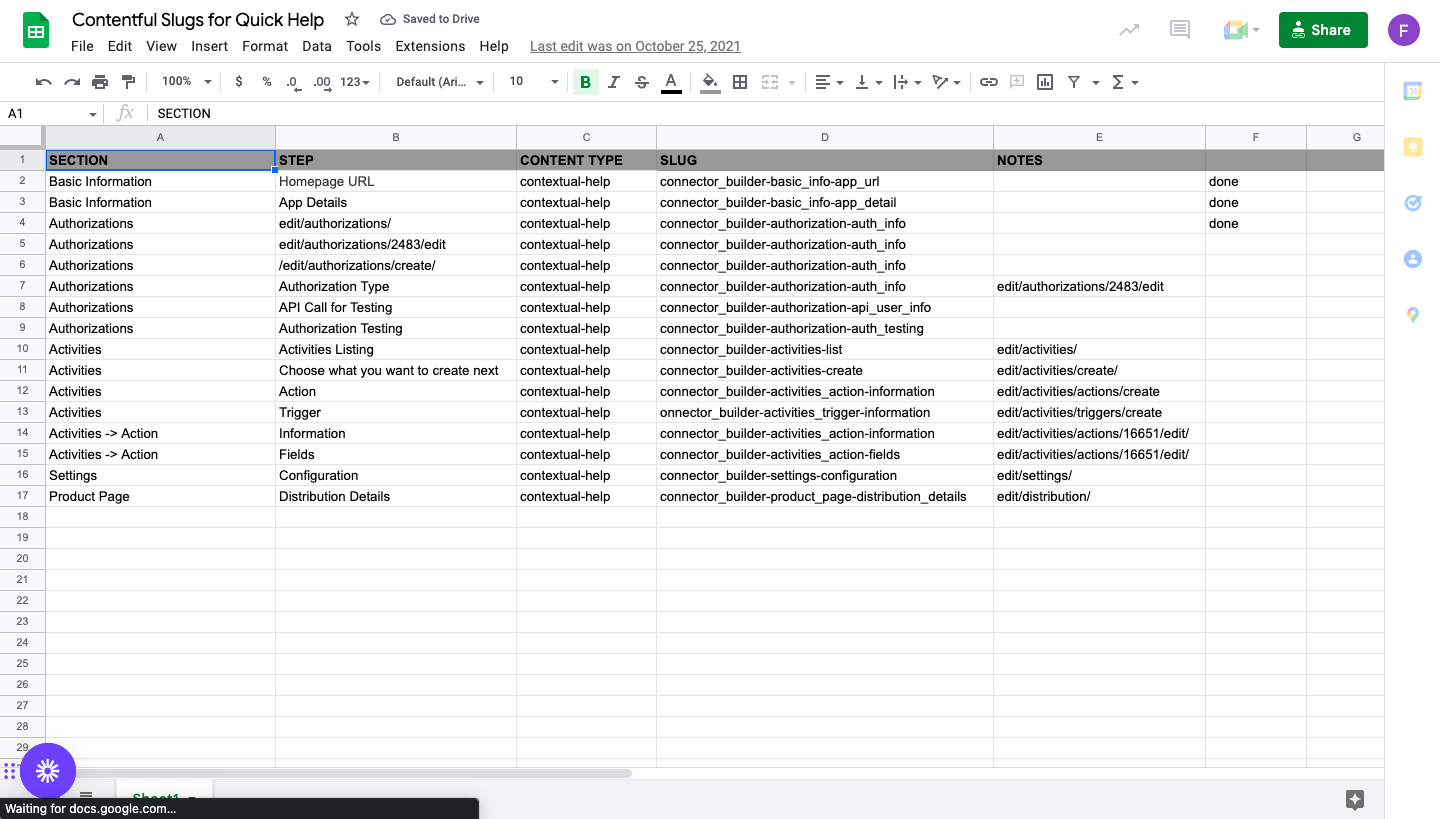This screenshot has width=1440, height=819.
Task: Click the document title
Action: click(198, 19)
